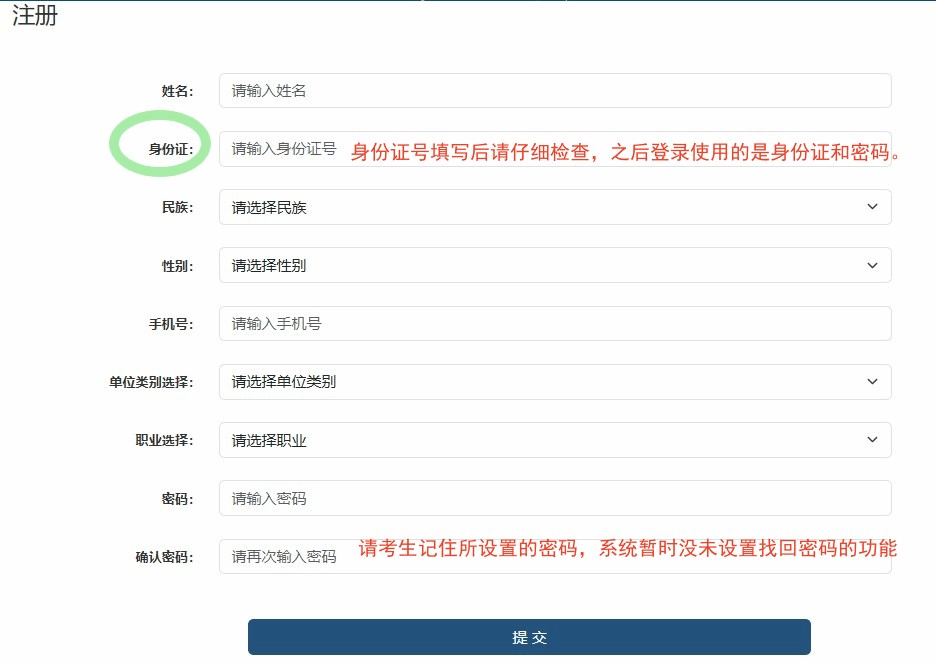This screenshot has height=664, width=936.
Task: Open the 请选择性别 dropdown
Action: [554, 265]
